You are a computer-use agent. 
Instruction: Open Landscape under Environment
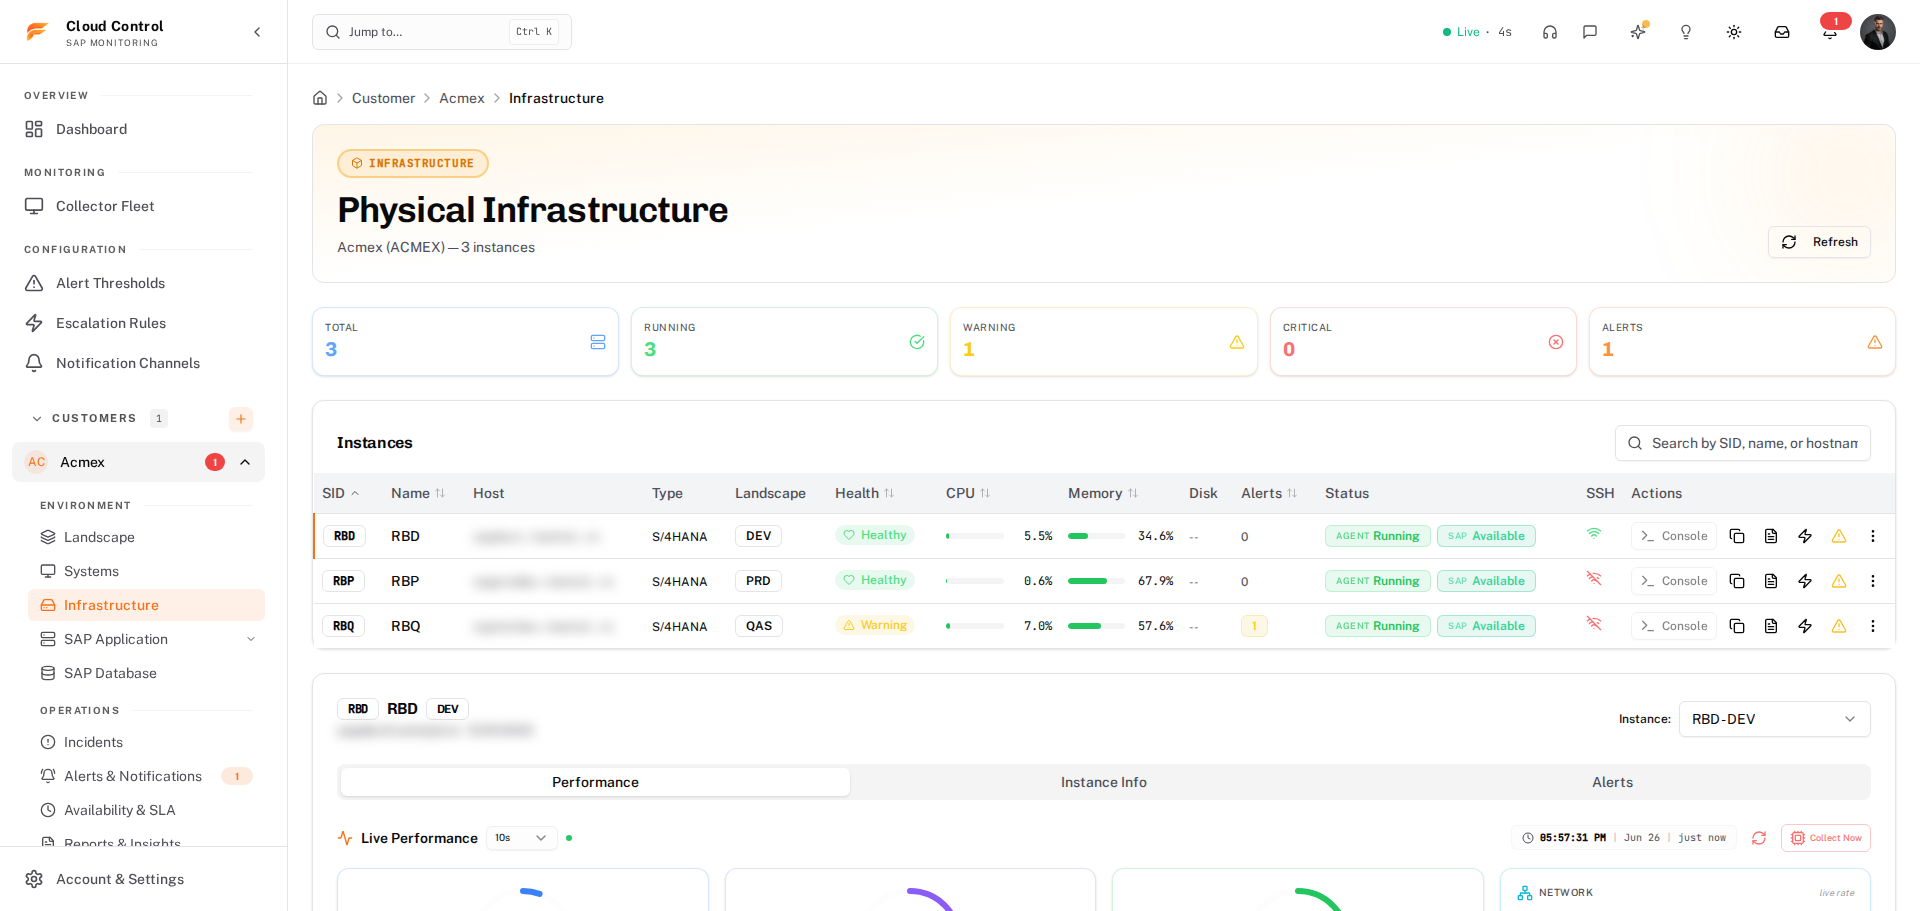(x=146, y=537)
